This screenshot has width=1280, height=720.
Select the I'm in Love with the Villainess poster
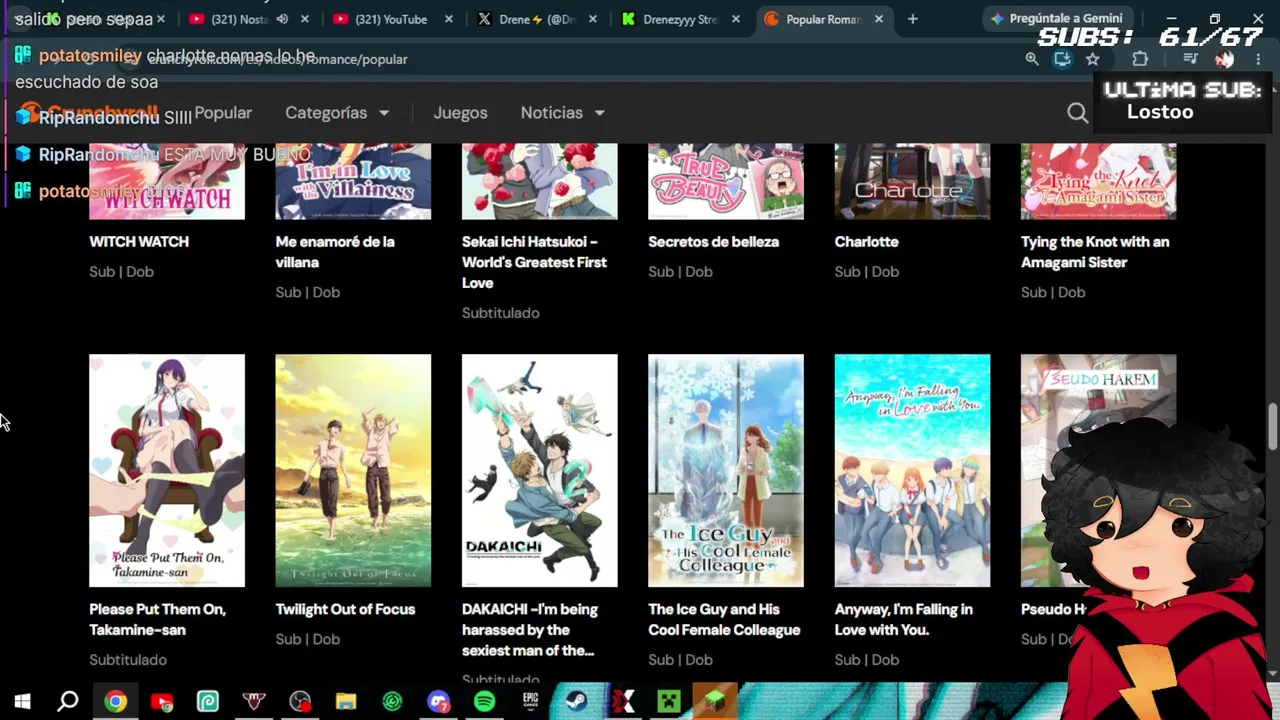[x=353, y=181]
